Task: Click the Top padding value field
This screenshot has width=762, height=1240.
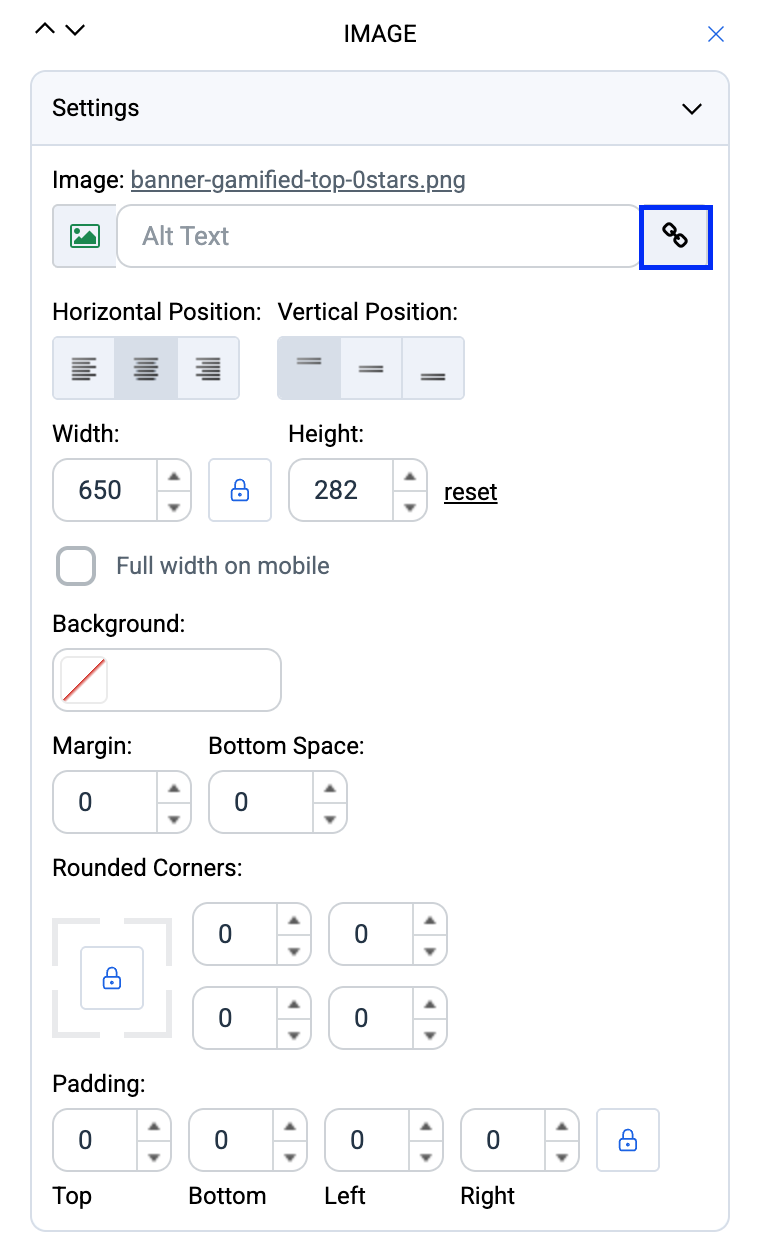Action: point(95,1140)
